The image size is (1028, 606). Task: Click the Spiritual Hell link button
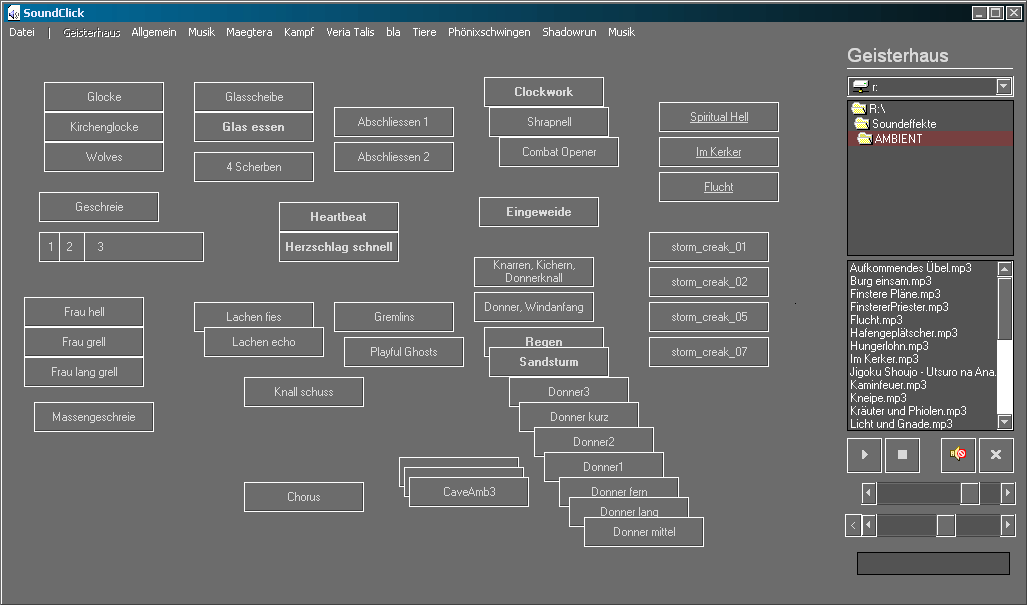719,117
